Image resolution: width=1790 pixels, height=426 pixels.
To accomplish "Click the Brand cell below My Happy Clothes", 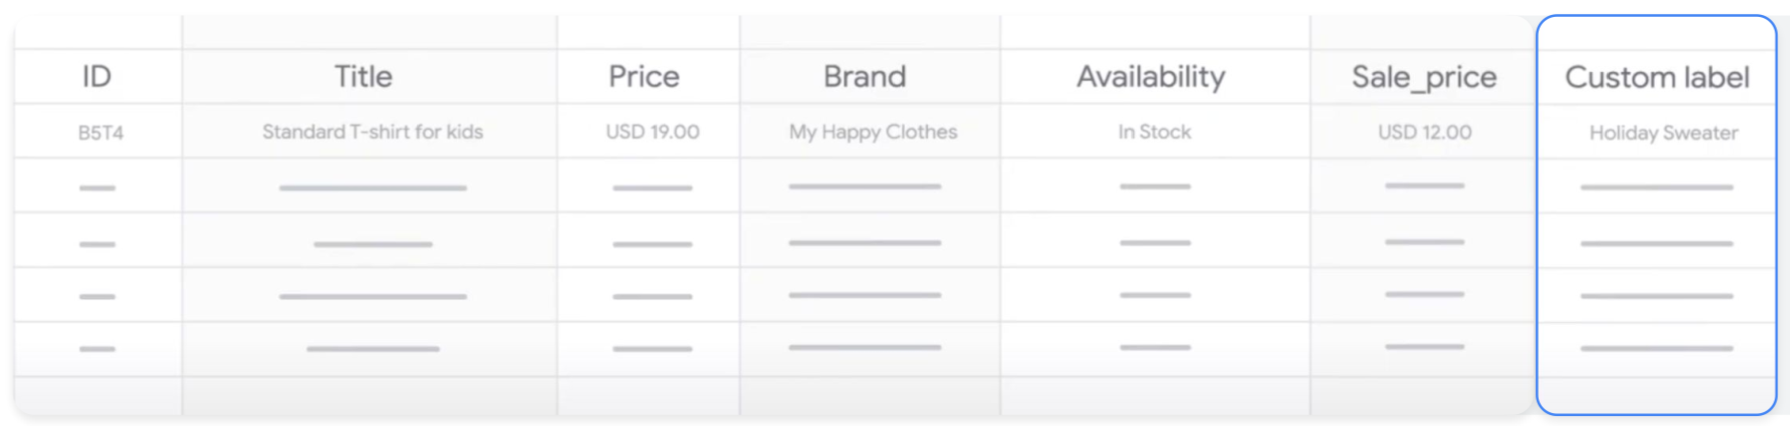I will point(865,186).
